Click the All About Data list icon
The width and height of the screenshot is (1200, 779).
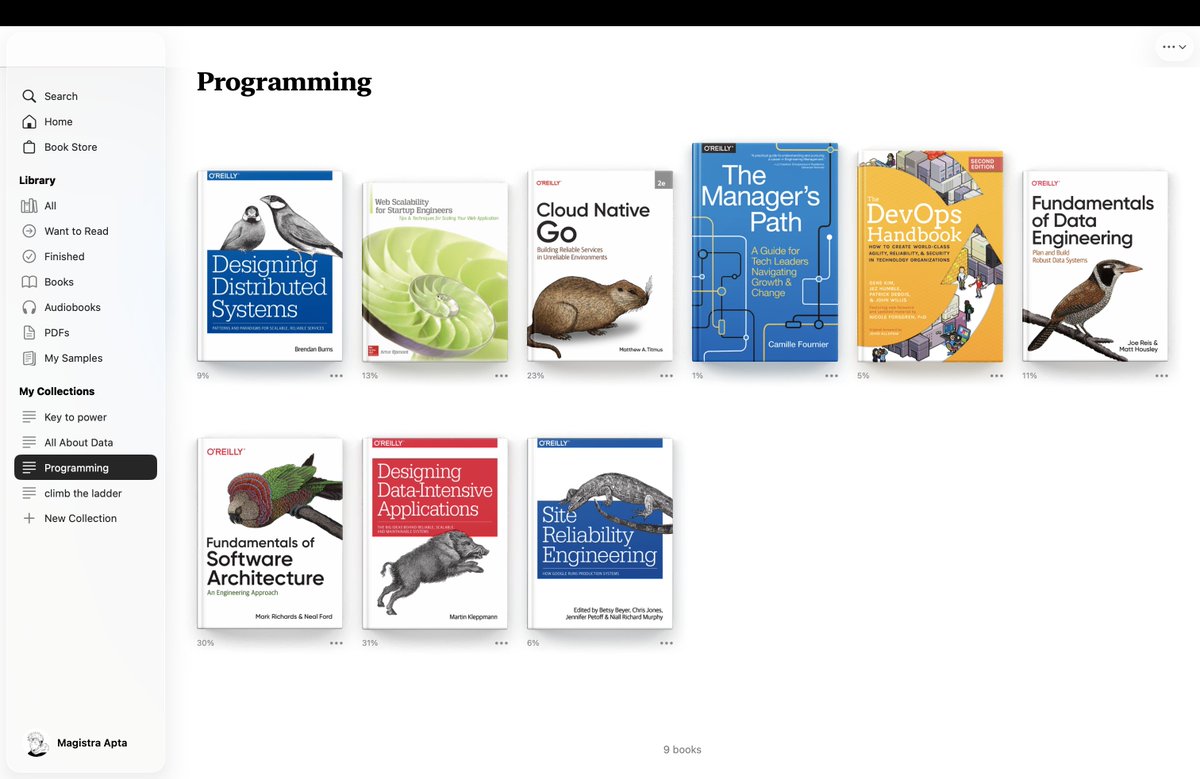click(29, 442)
